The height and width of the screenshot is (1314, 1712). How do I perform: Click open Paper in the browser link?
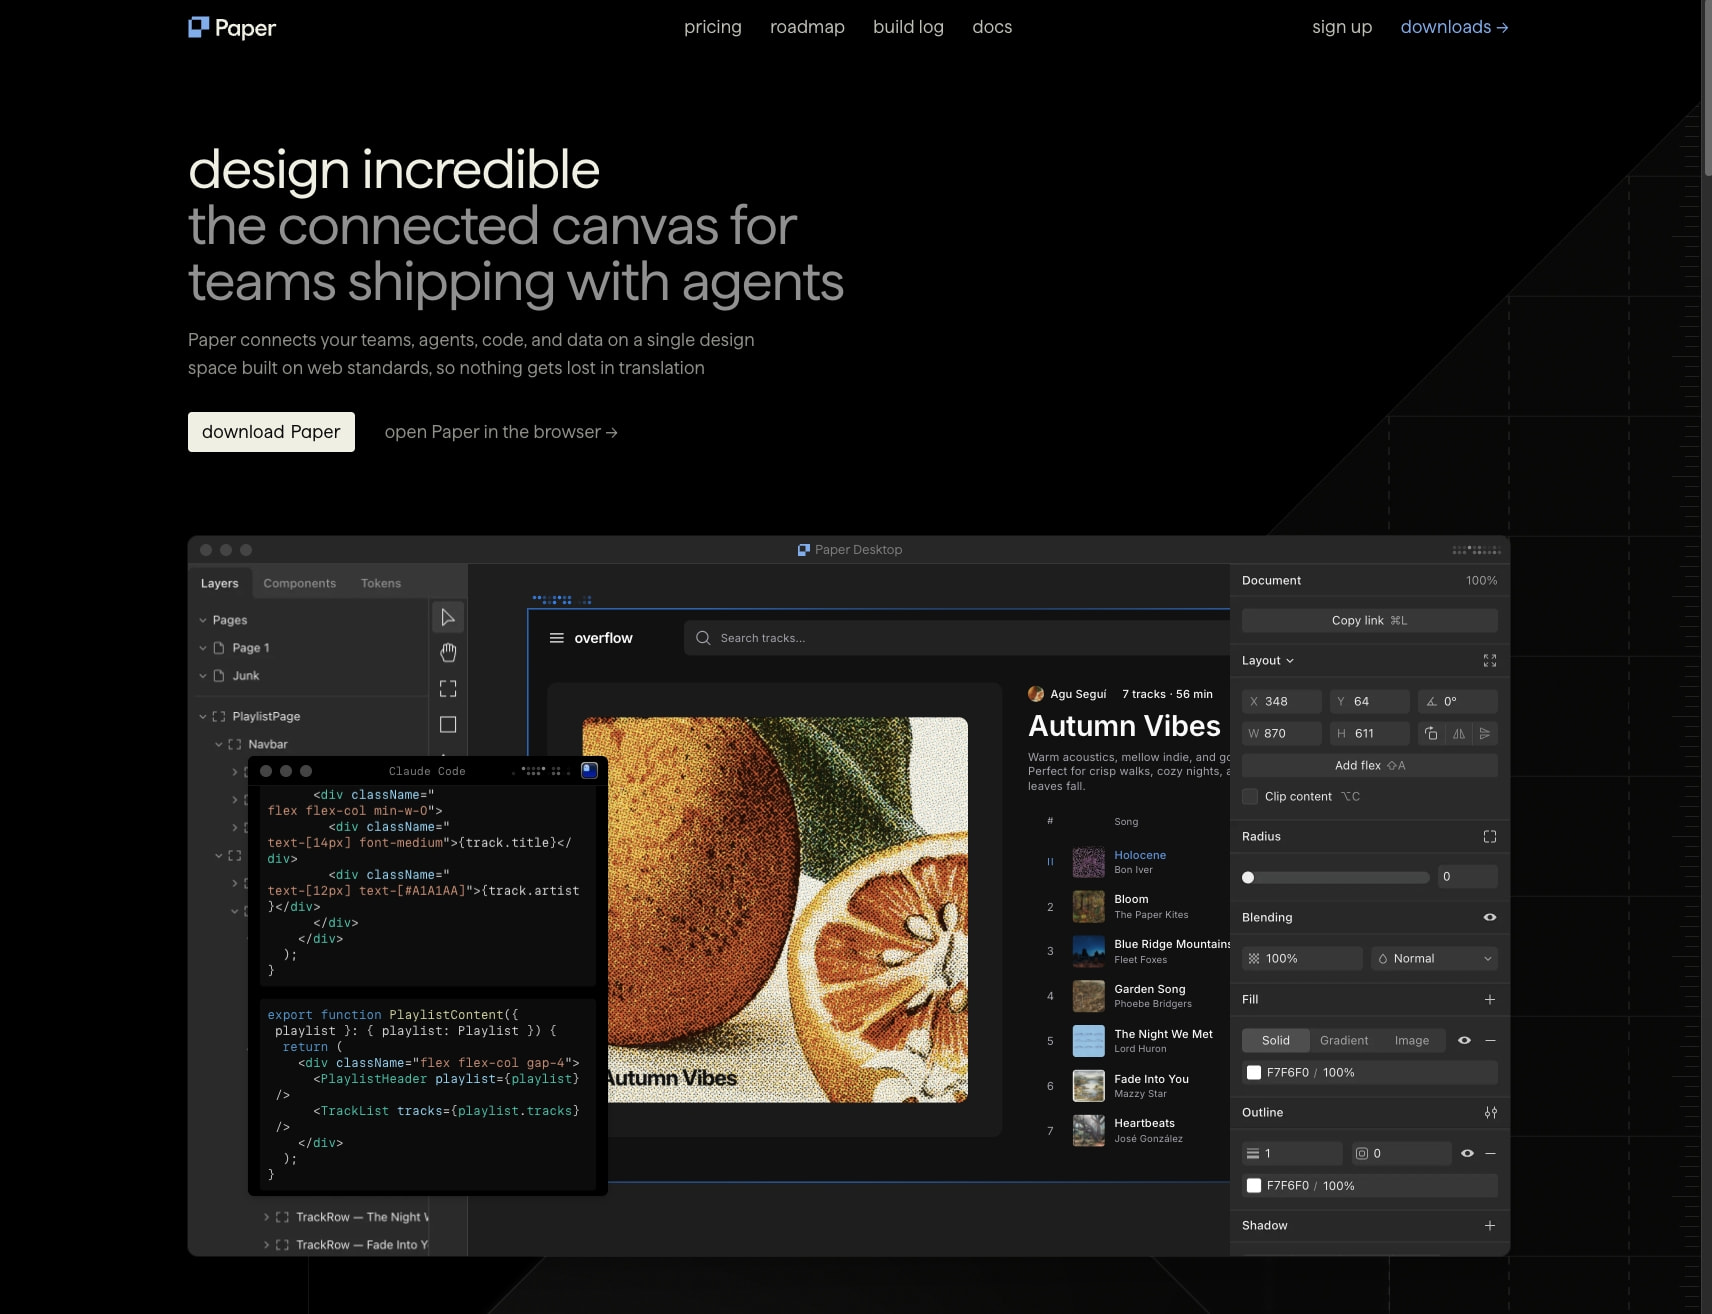(x=501, y=432)
